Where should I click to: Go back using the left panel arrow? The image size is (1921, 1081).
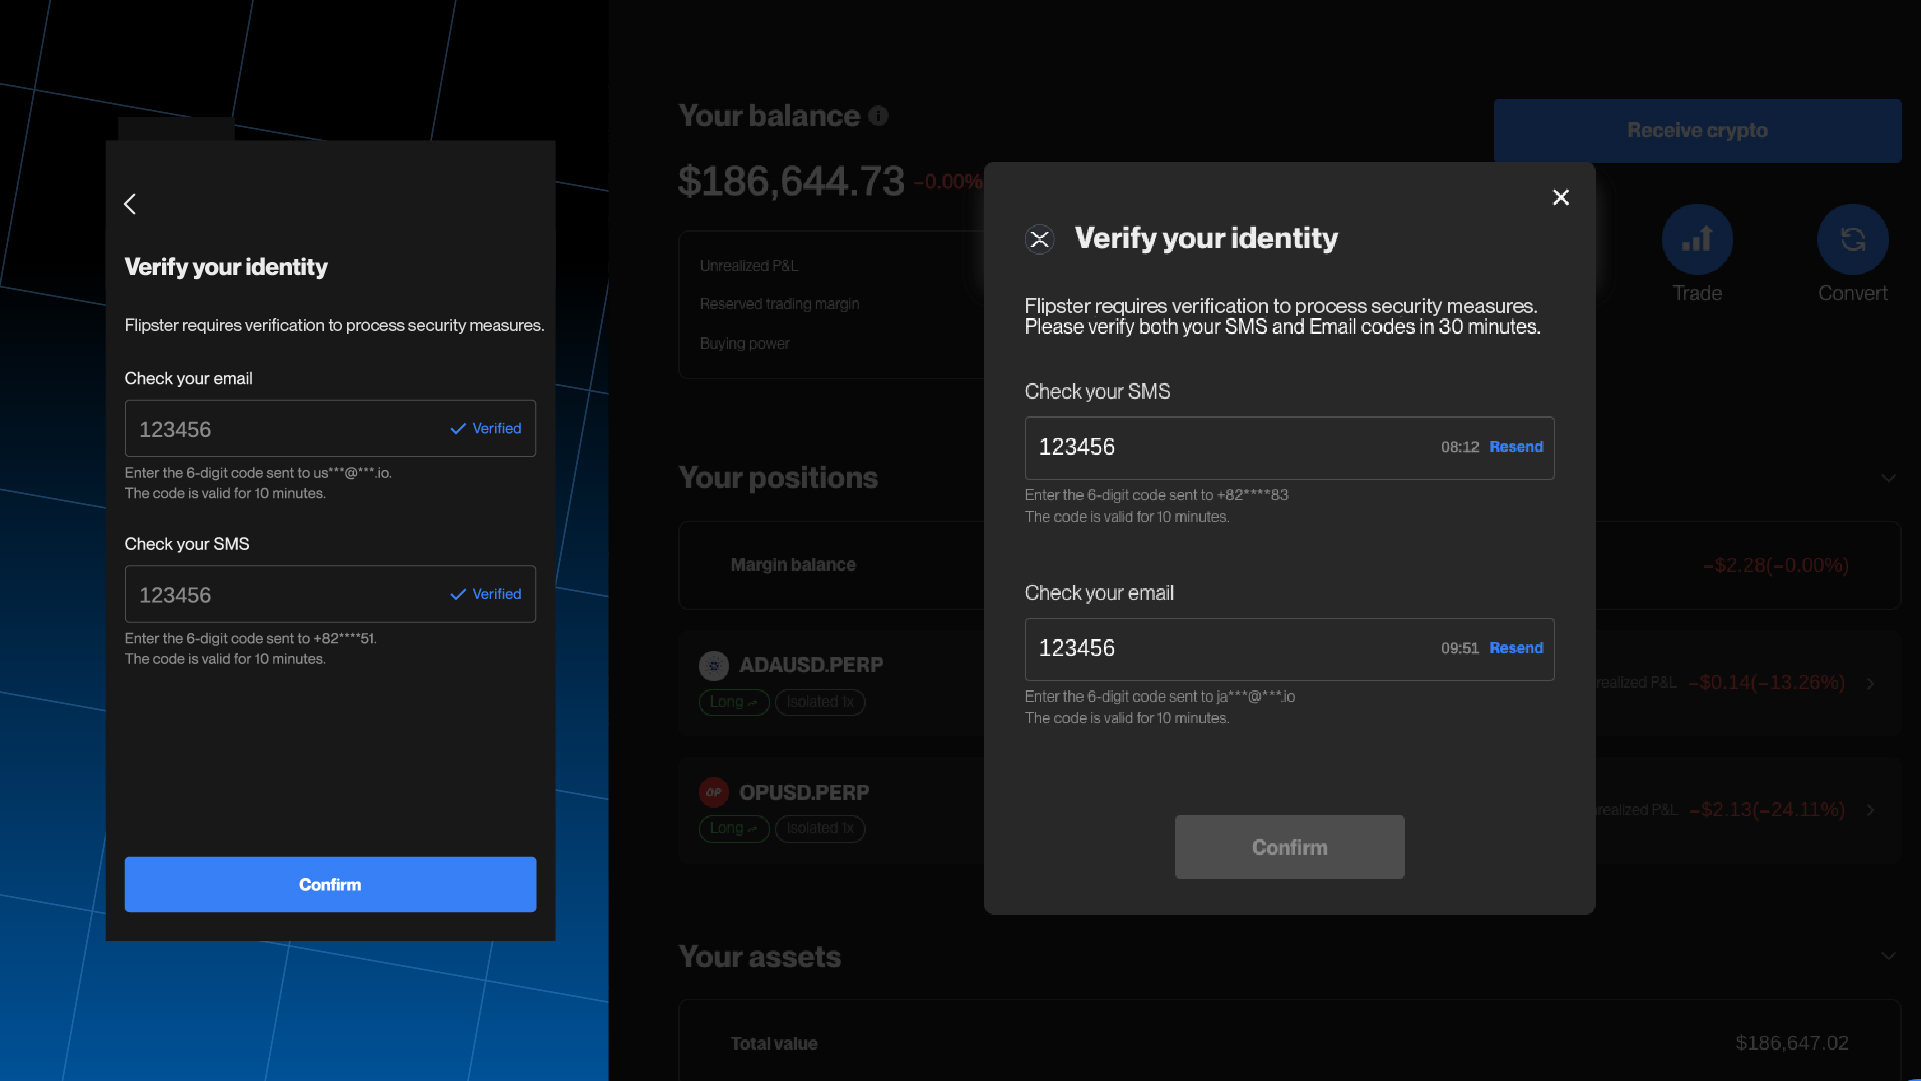click(130, 204)
